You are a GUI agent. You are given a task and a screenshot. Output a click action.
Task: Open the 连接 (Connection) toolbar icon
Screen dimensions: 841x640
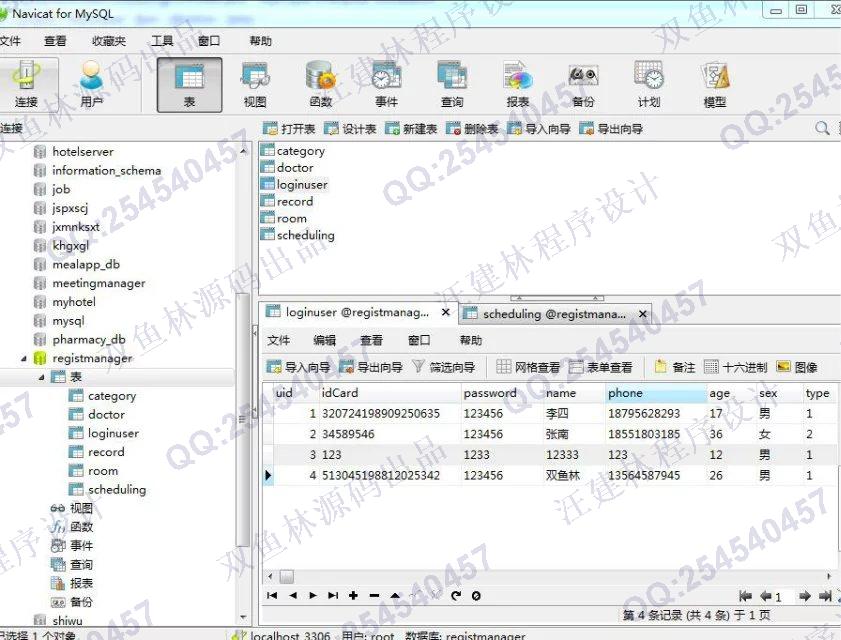(x=26, y=84)
